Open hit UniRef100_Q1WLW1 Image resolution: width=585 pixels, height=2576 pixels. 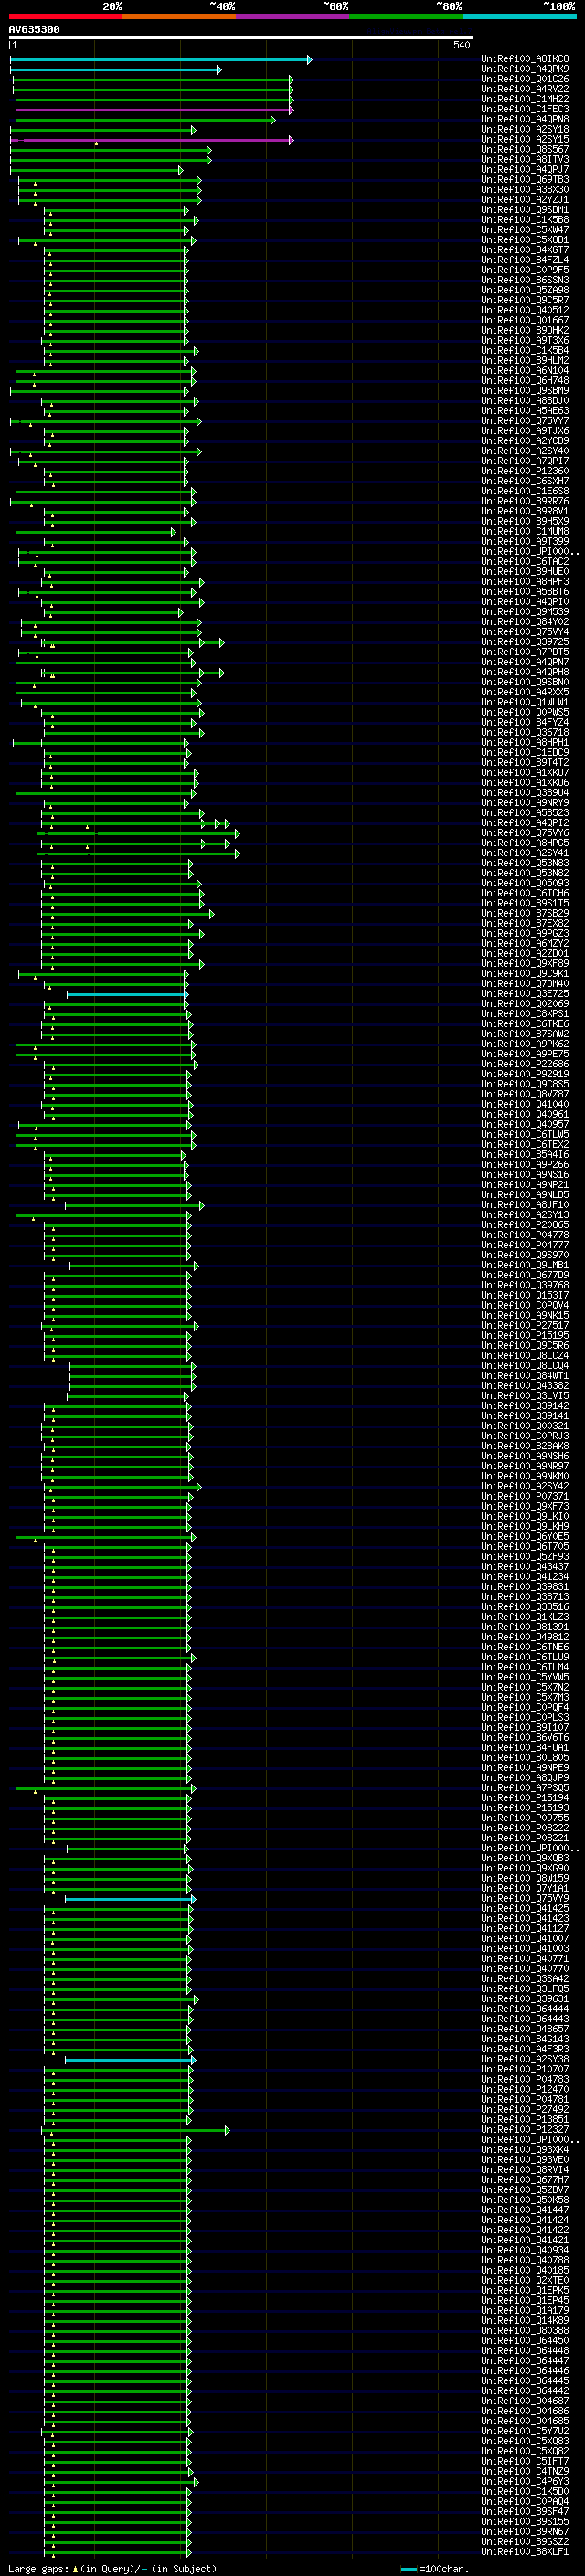coord(525,702)
